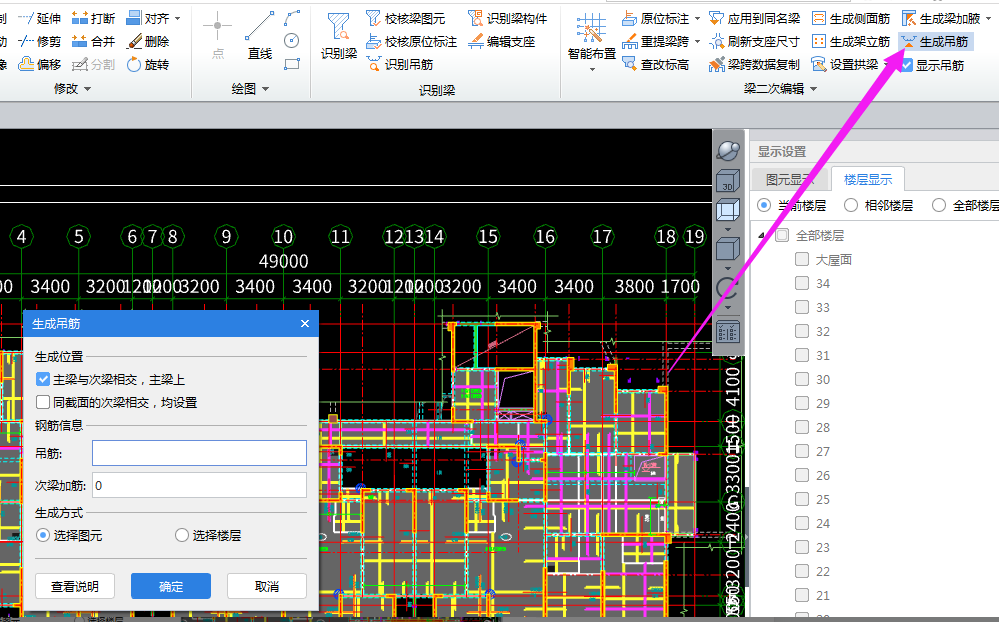The width and height of the screenshot is (999, 622).
Task: Switch to 楼层显示 tab
Action: [x=868, y=180]
